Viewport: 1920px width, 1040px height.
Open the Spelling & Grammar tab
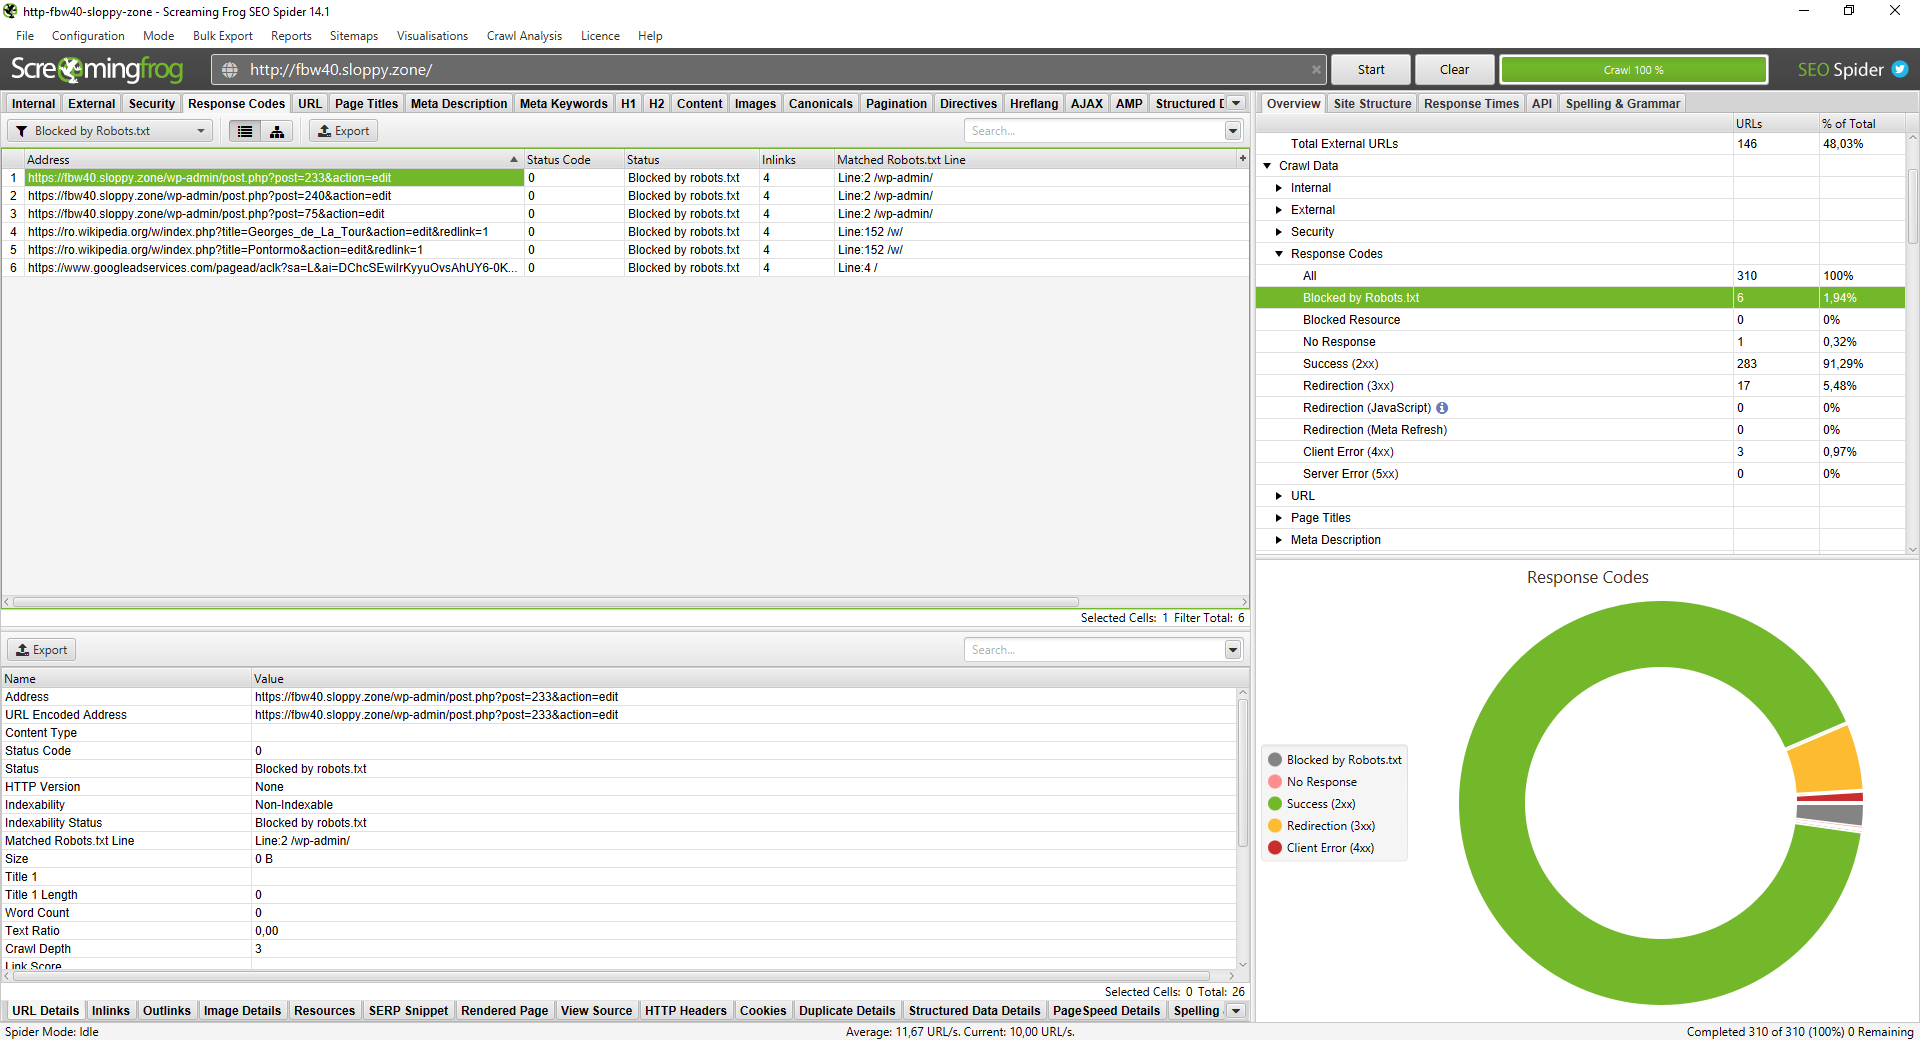click(1622, 103)
